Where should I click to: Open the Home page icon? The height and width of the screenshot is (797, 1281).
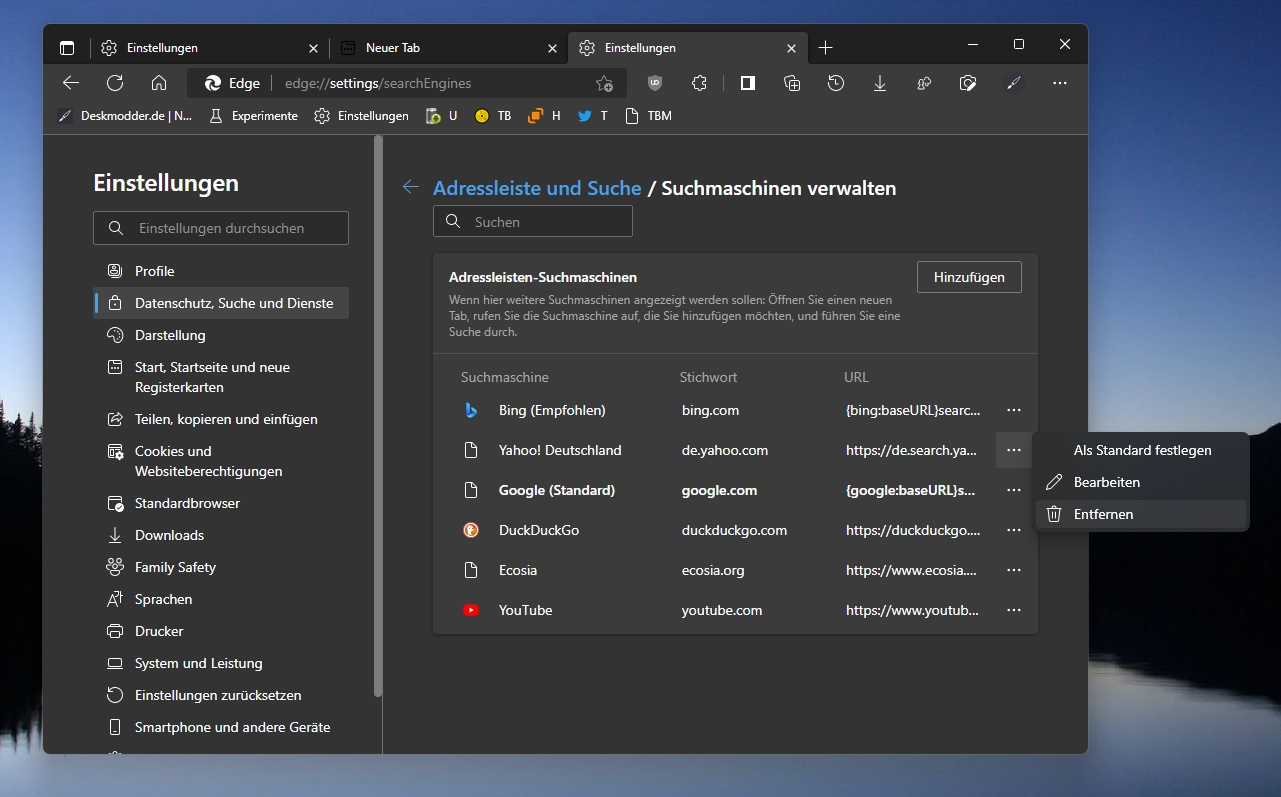click(x=159, y=83)
